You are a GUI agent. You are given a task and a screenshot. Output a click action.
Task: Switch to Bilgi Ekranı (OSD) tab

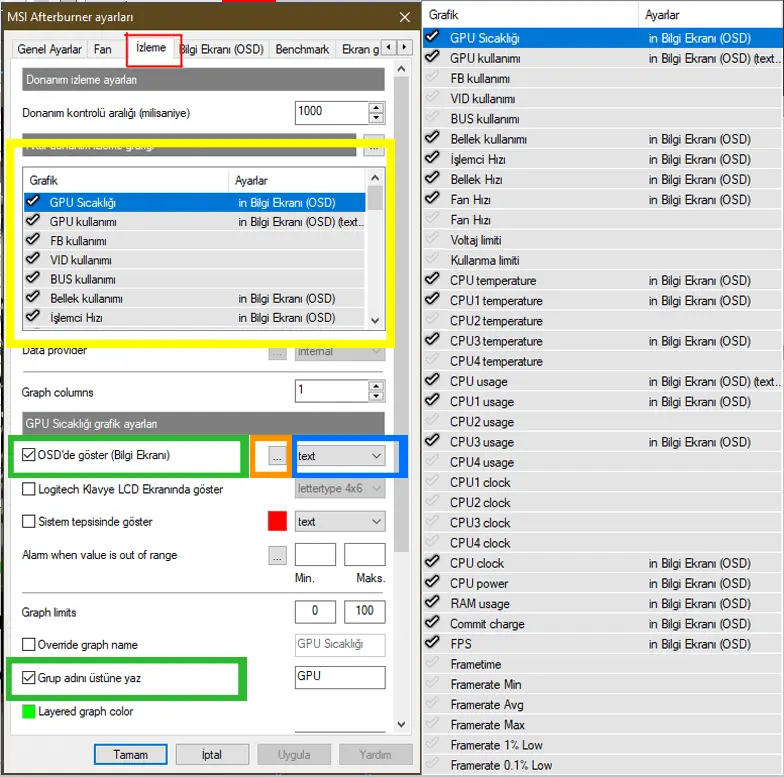(x=222, y=50)
